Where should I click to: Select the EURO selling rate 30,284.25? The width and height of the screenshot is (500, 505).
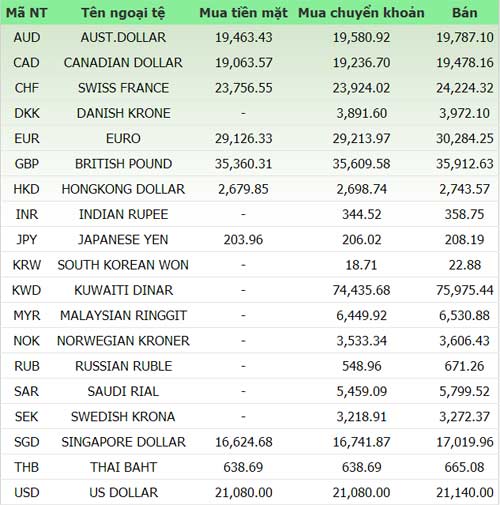[465, 138]
